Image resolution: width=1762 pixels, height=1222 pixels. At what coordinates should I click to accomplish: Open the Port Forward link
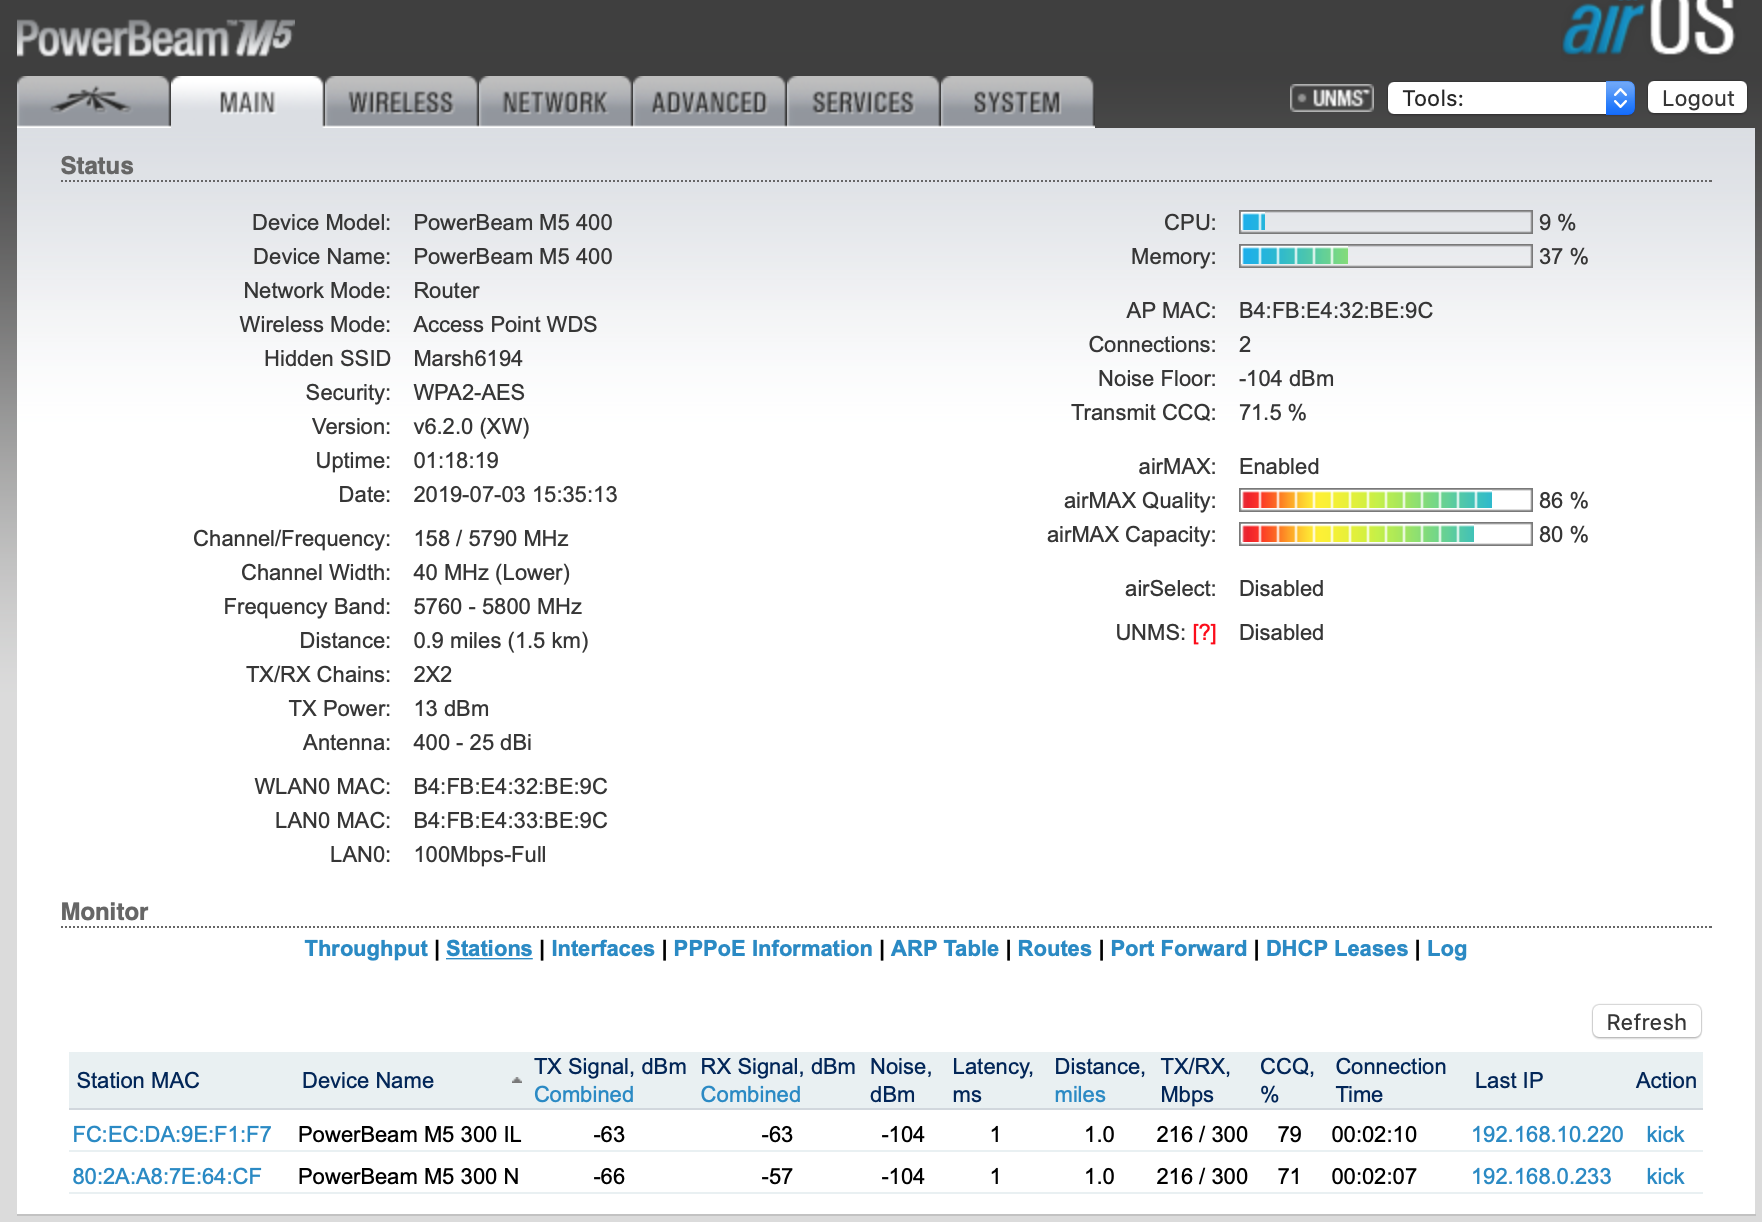(1179, 949)
